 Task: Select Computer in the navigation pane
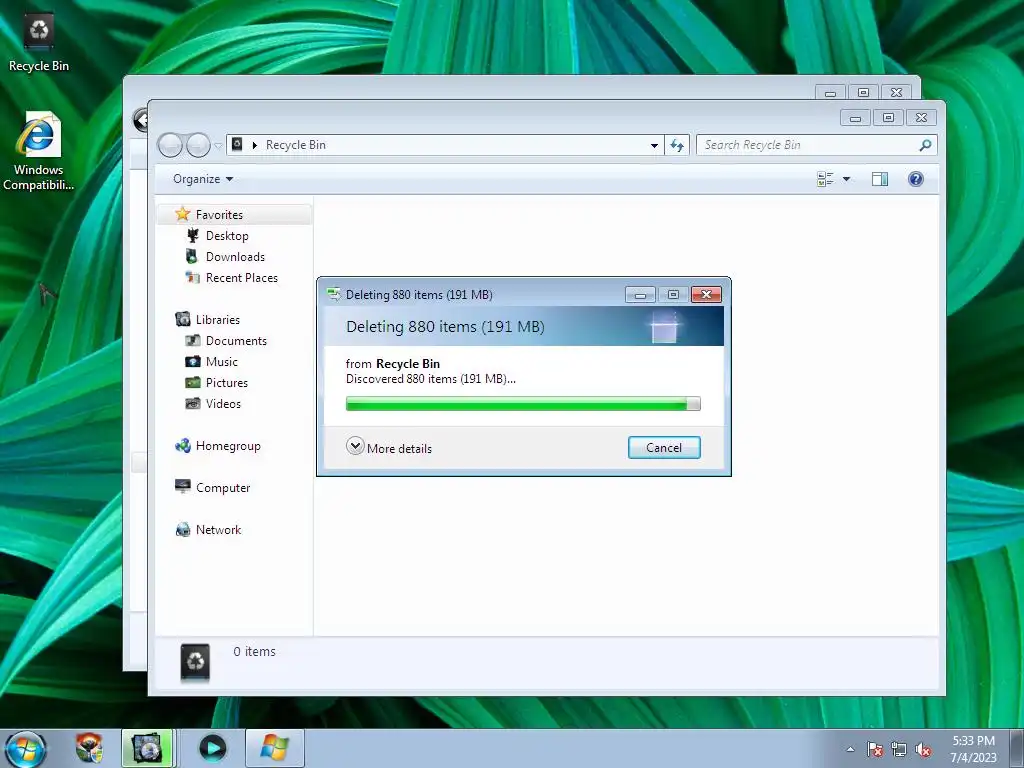coord(223,488)
